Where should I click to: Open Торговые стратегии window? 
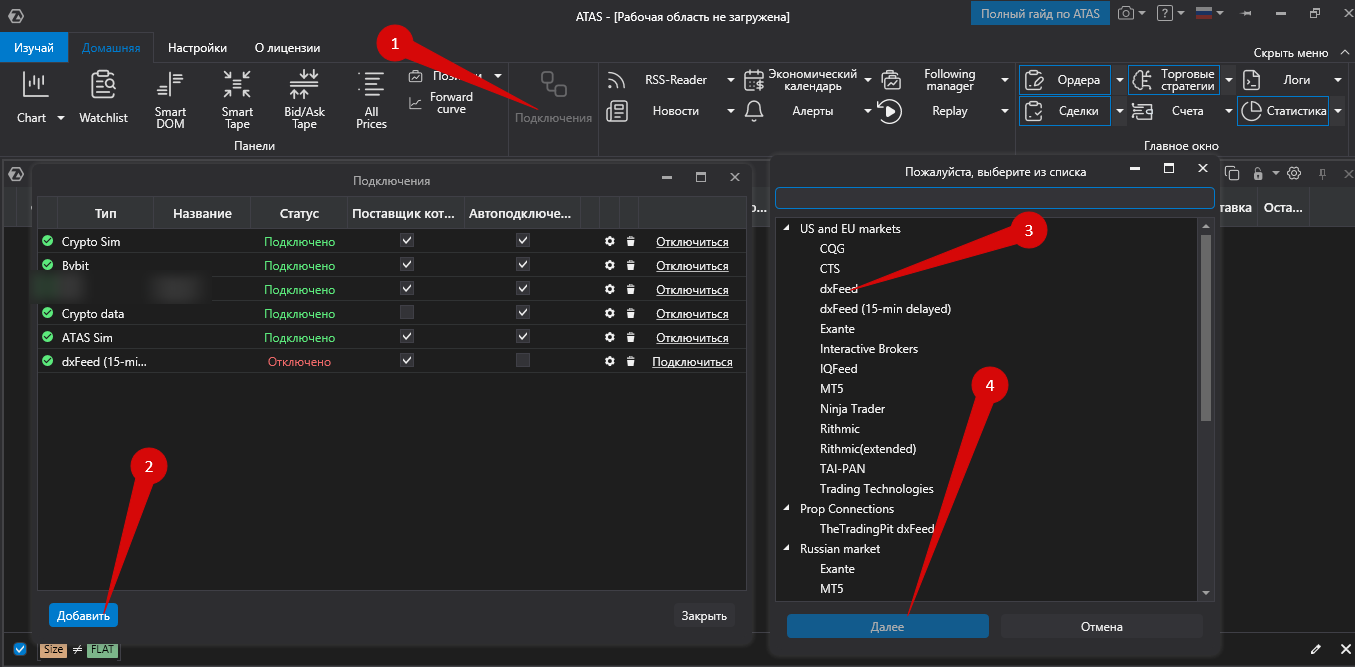(x=1174, y=80)
